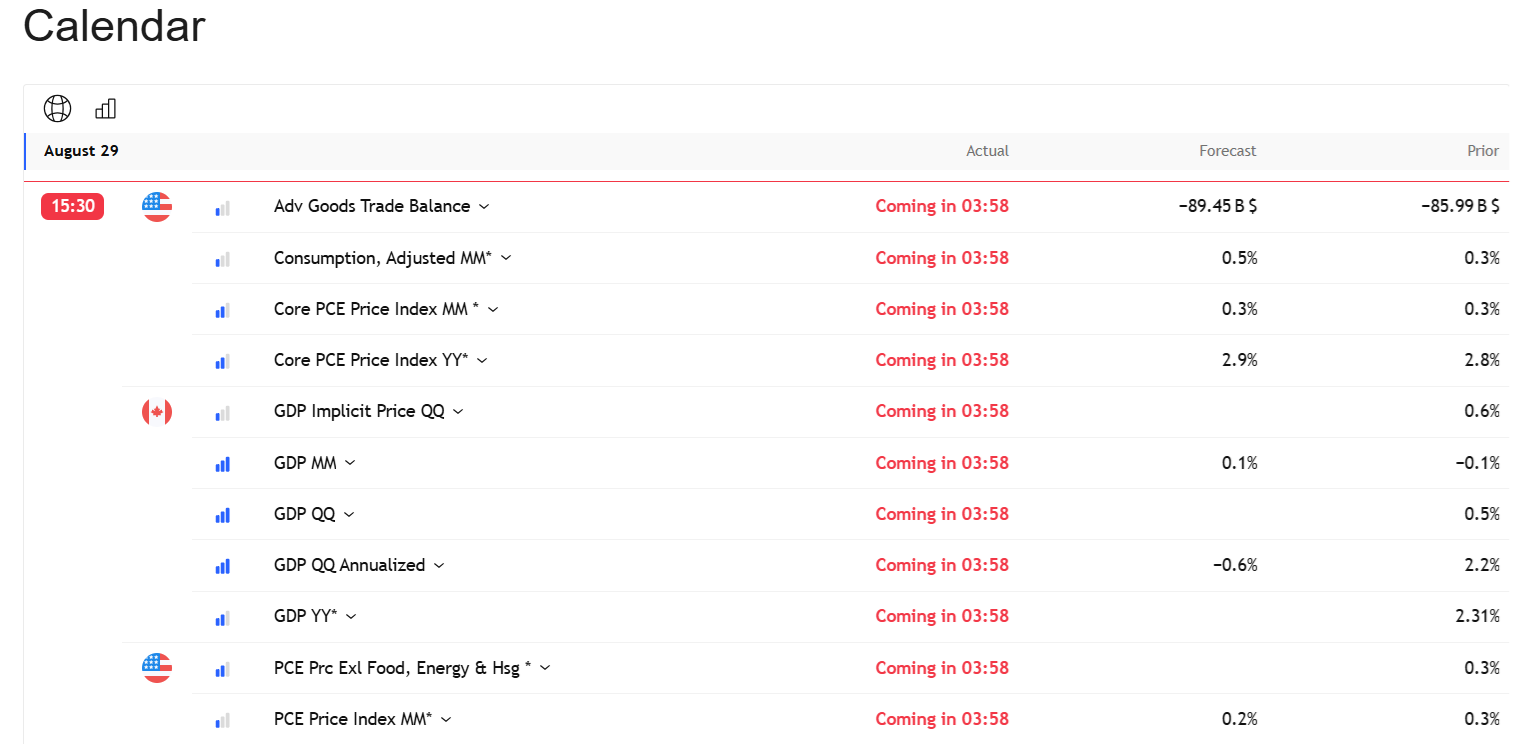The image size is (1537, 744).
Task: Click the US flag beside Adv Goods Trade Balance
Action: (157, 206)
